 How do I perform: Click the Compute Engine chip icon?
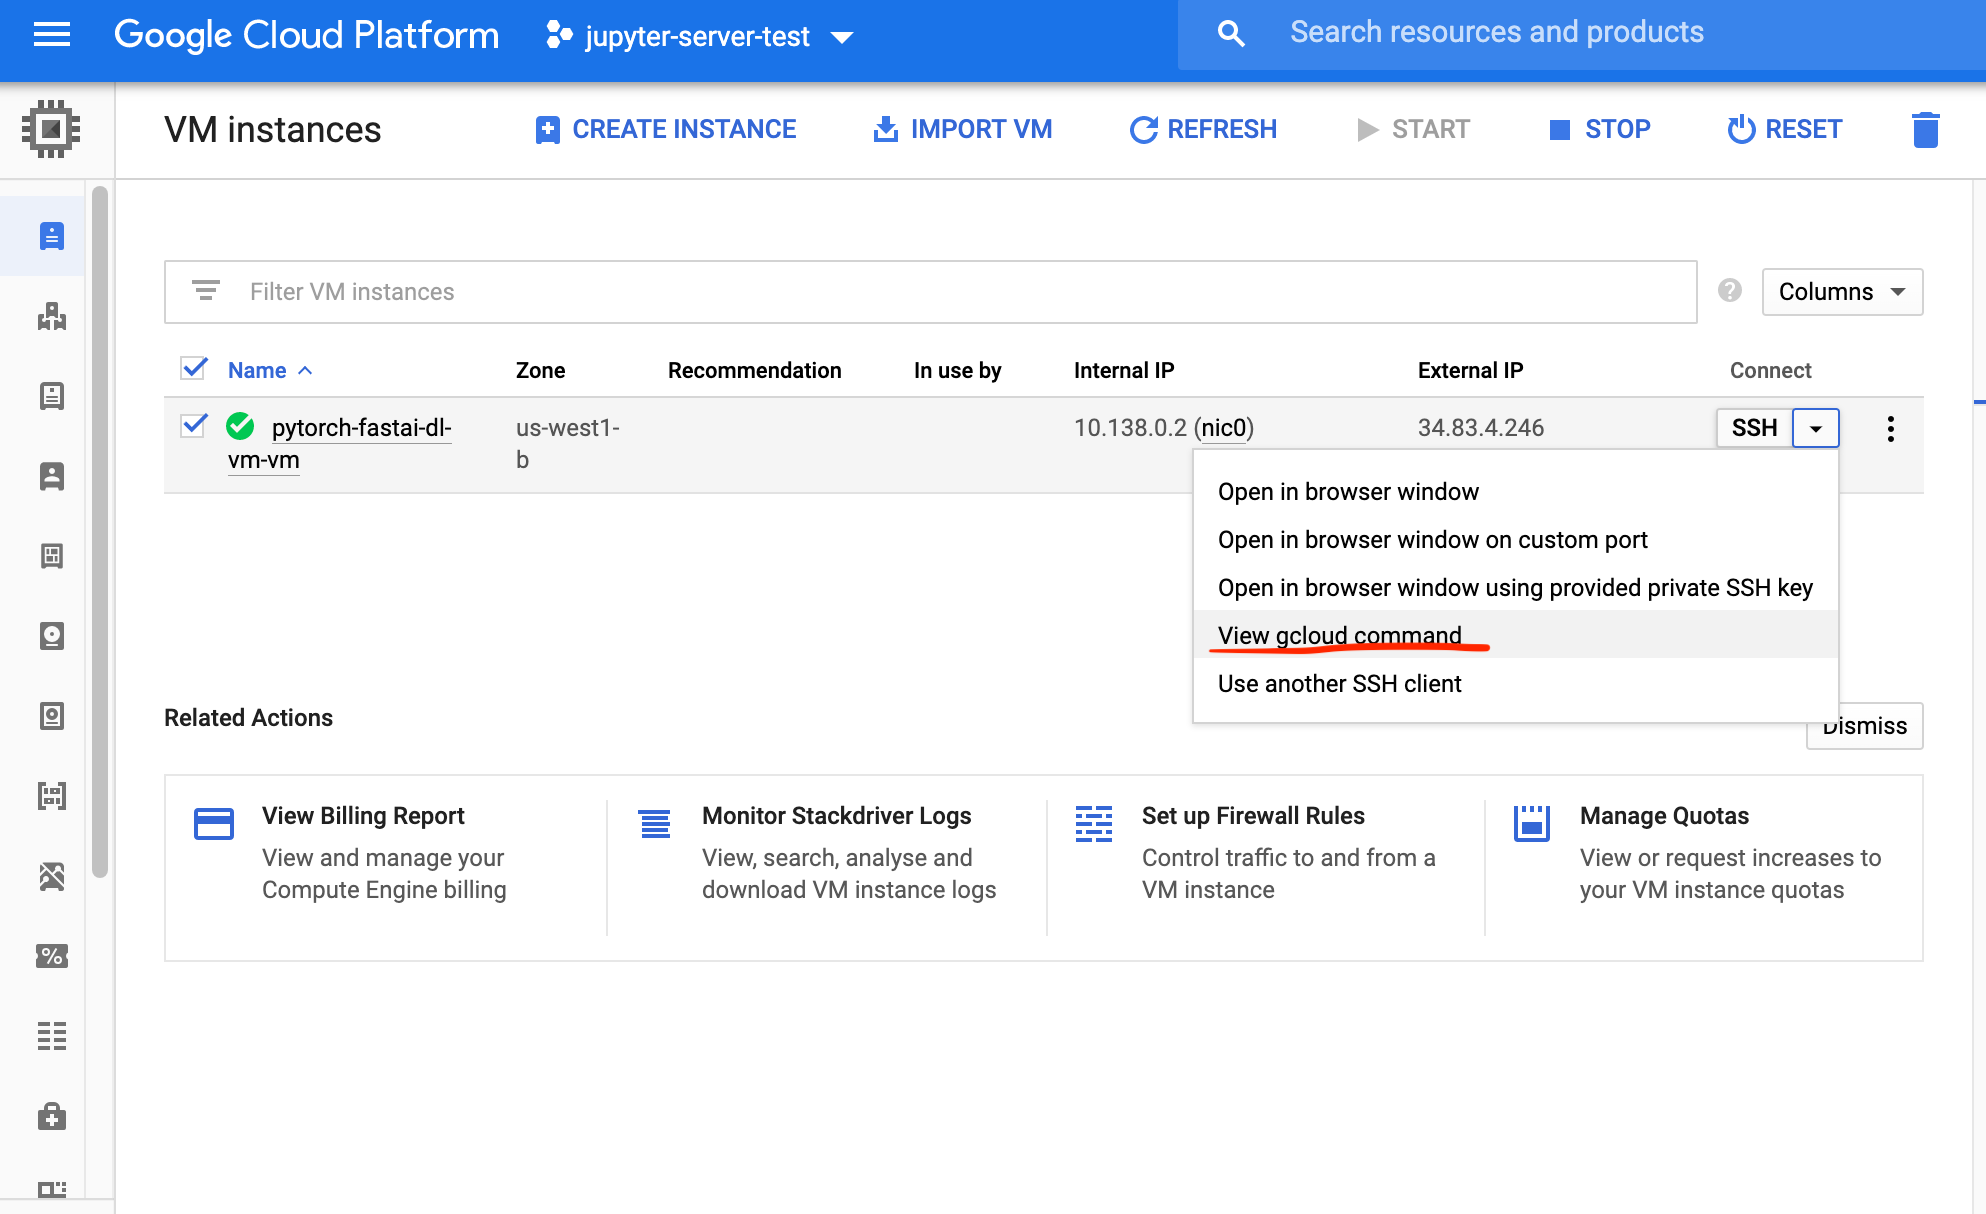pyautogui.click(x=51, y=129)
